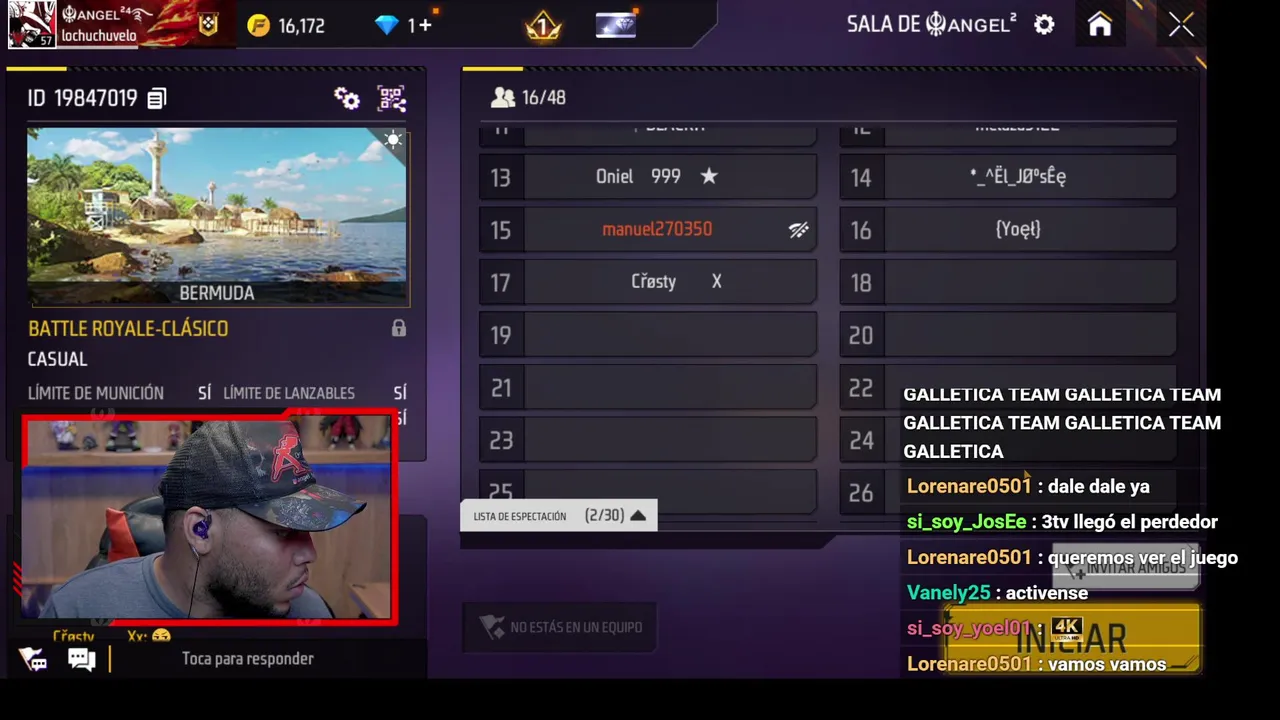1280x720 pixels.
Task: Select empty slot 19
Action: coord(648,335)
